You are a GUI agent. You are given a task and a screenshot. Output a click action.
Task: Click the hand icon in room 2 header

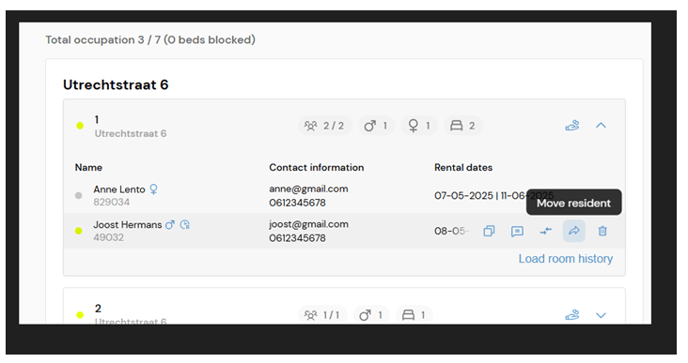click(x=572, y=315)
